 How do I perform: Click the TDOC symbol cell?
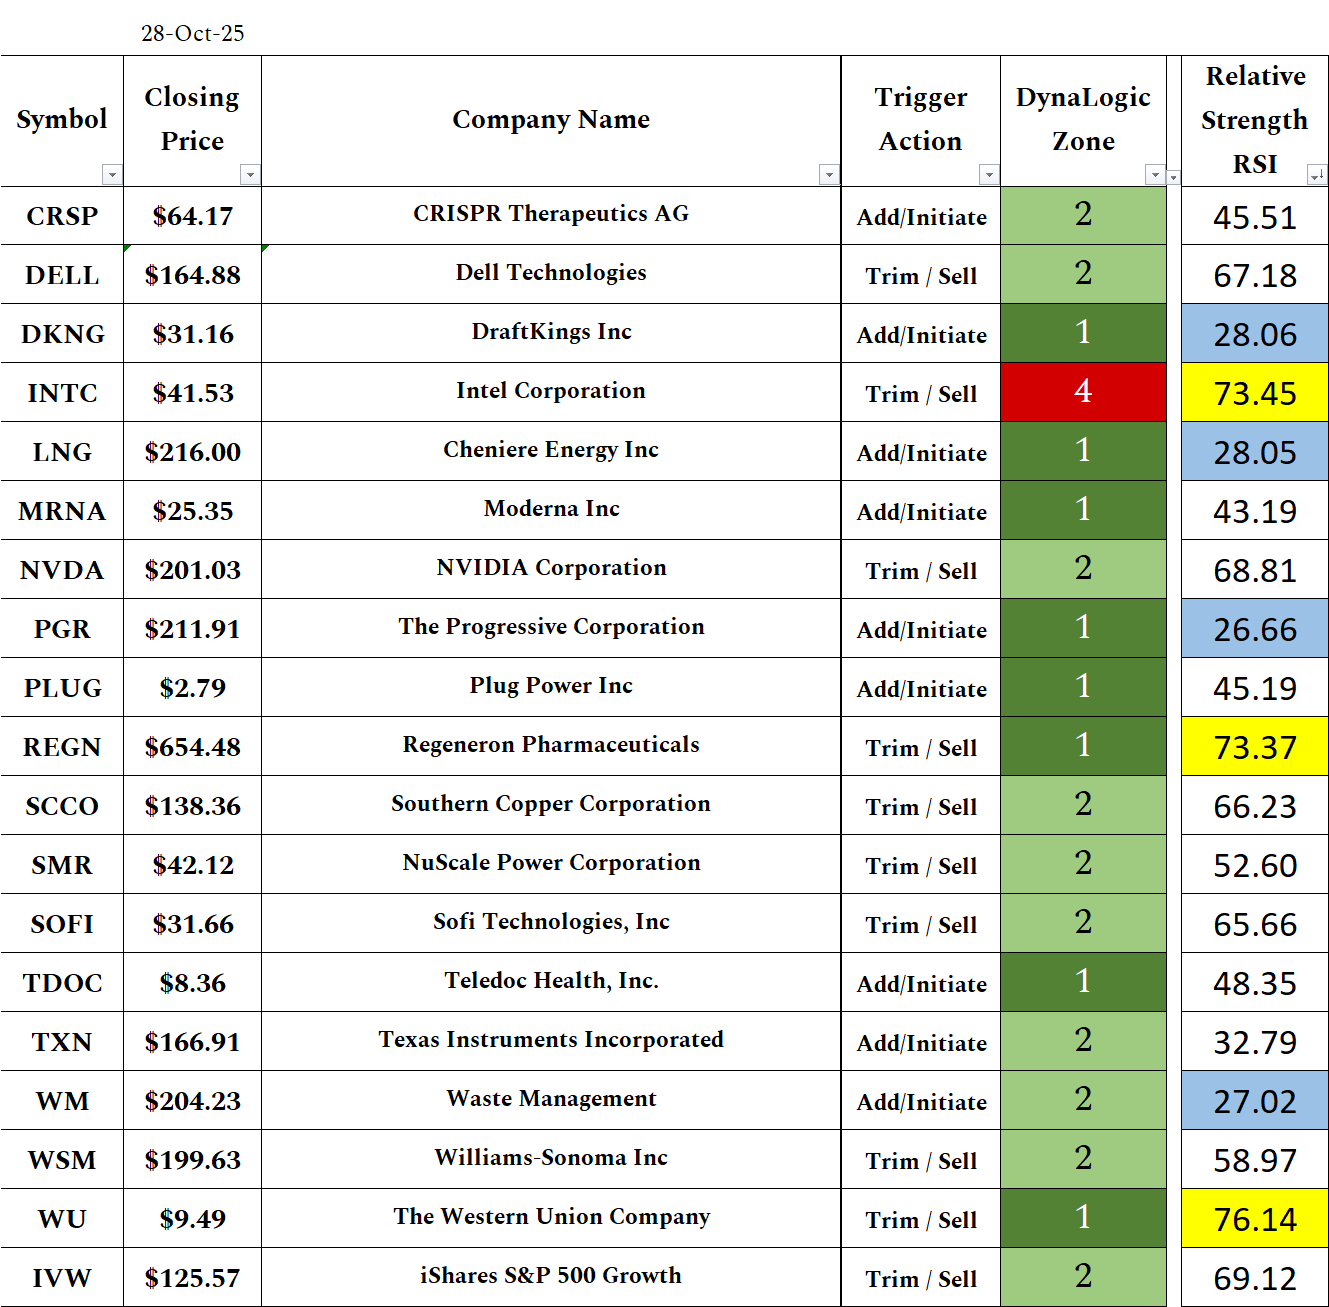click(x=62, y=982)
